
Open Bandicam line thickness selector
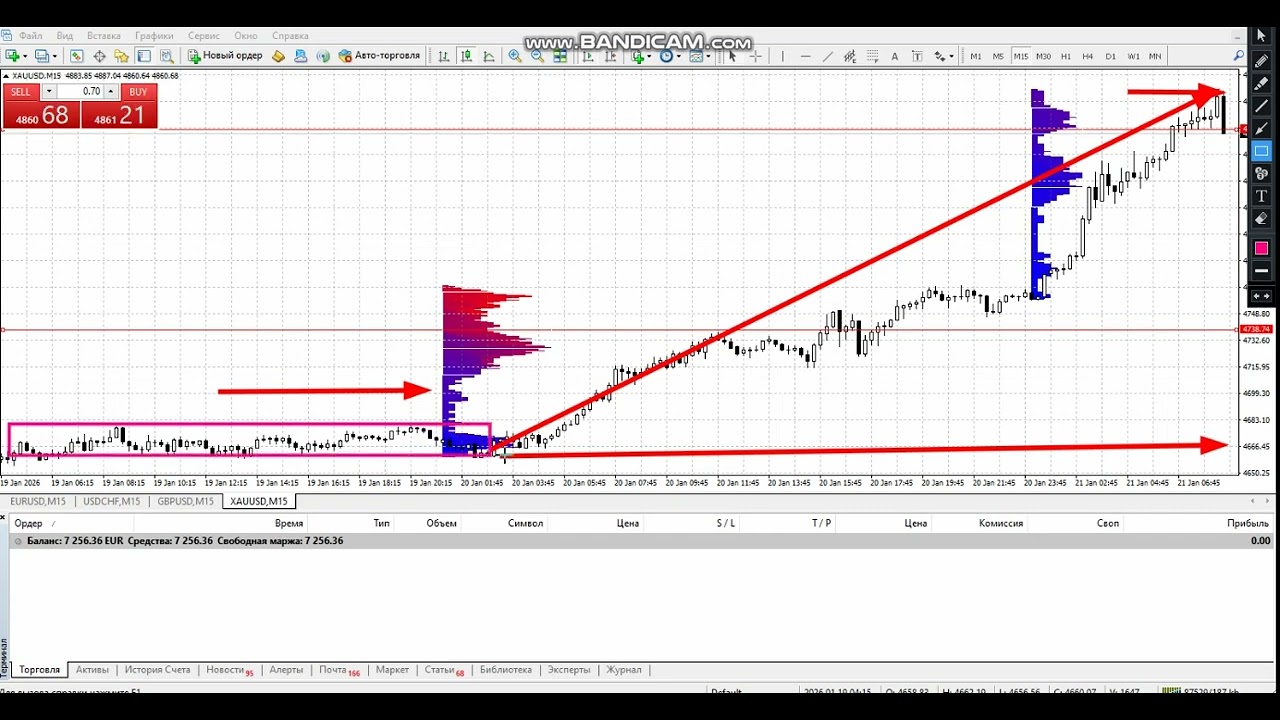1261,271
